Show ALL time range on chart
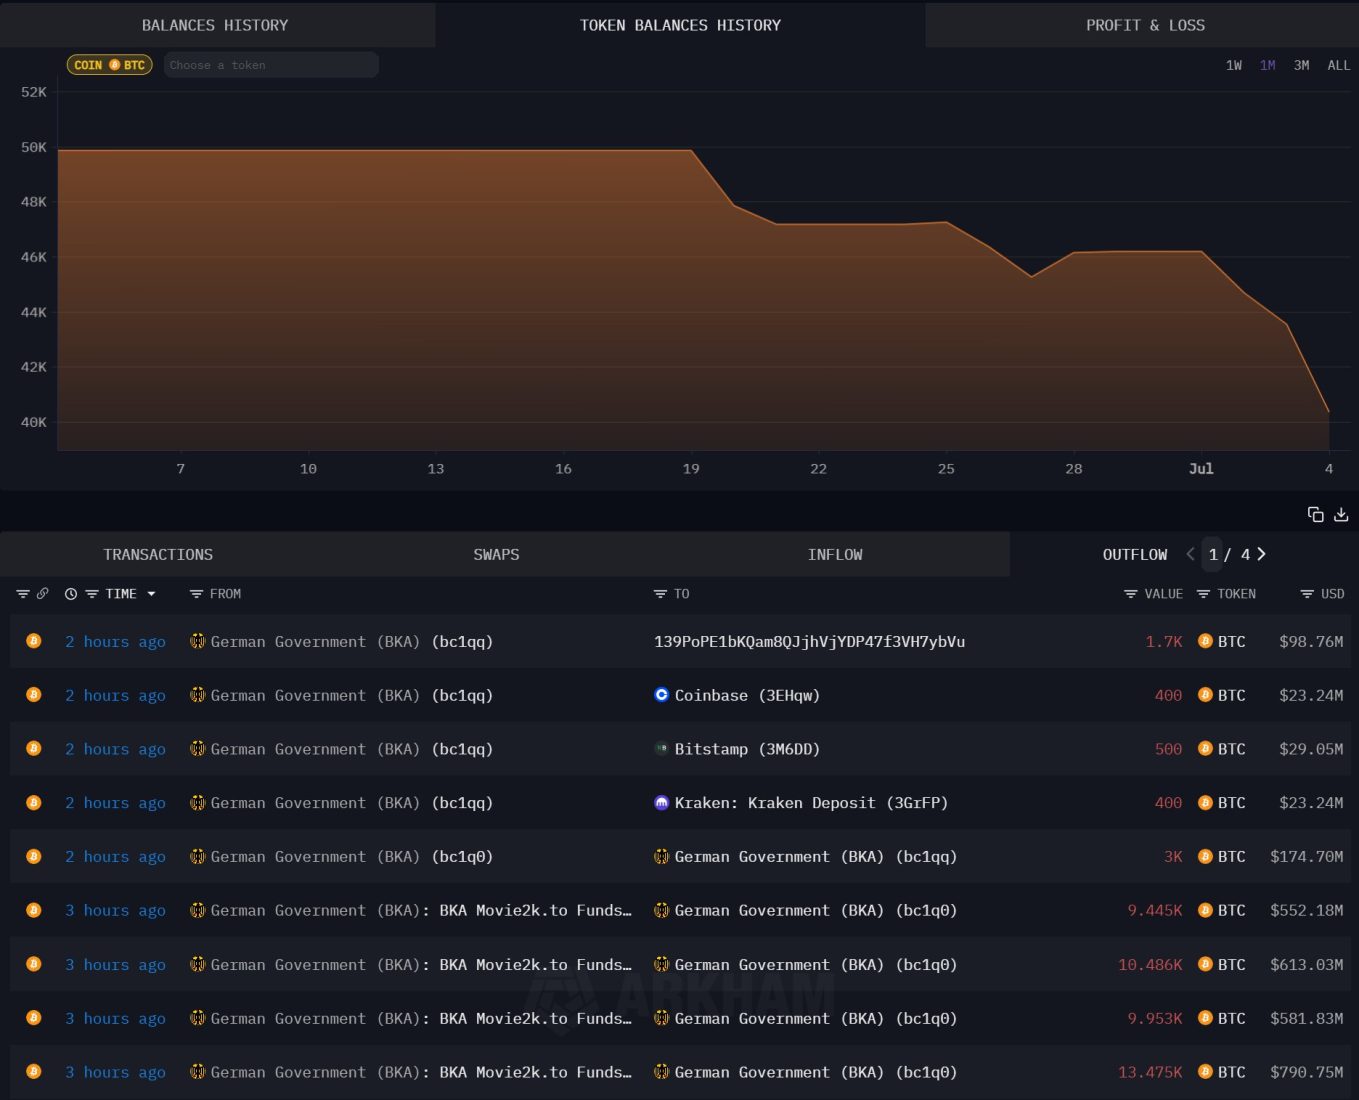This screenshot has height=1100, width=1359. (x=1338, y=65)
